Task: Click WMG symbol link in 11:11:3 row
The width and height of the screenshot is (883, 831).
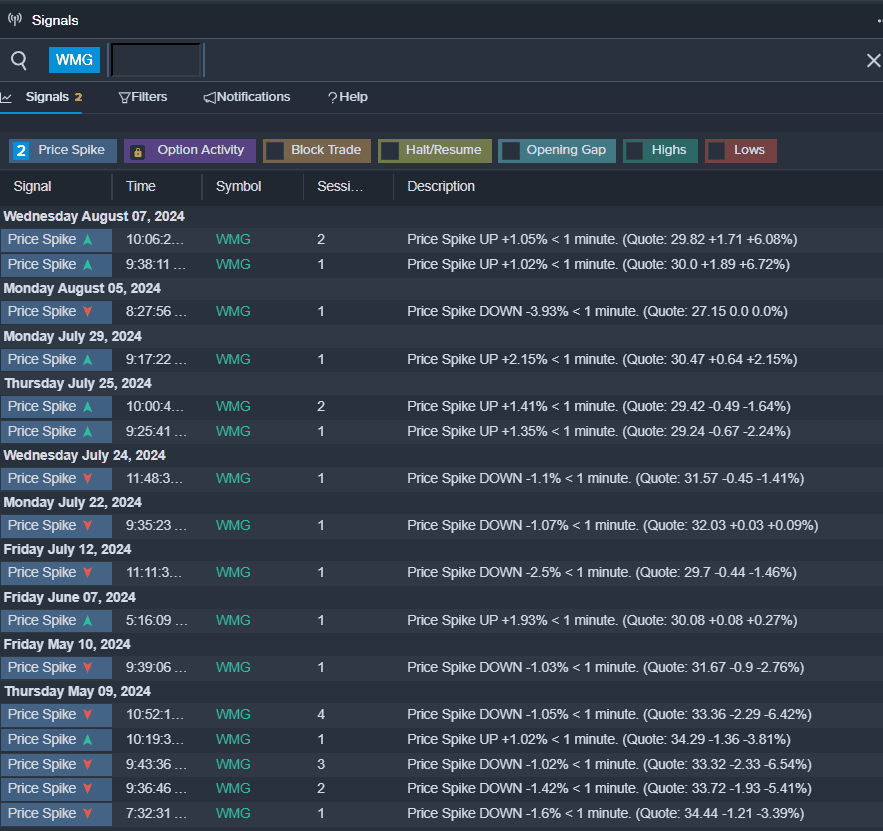Action: pyautogui.click(x=233, y=573)
